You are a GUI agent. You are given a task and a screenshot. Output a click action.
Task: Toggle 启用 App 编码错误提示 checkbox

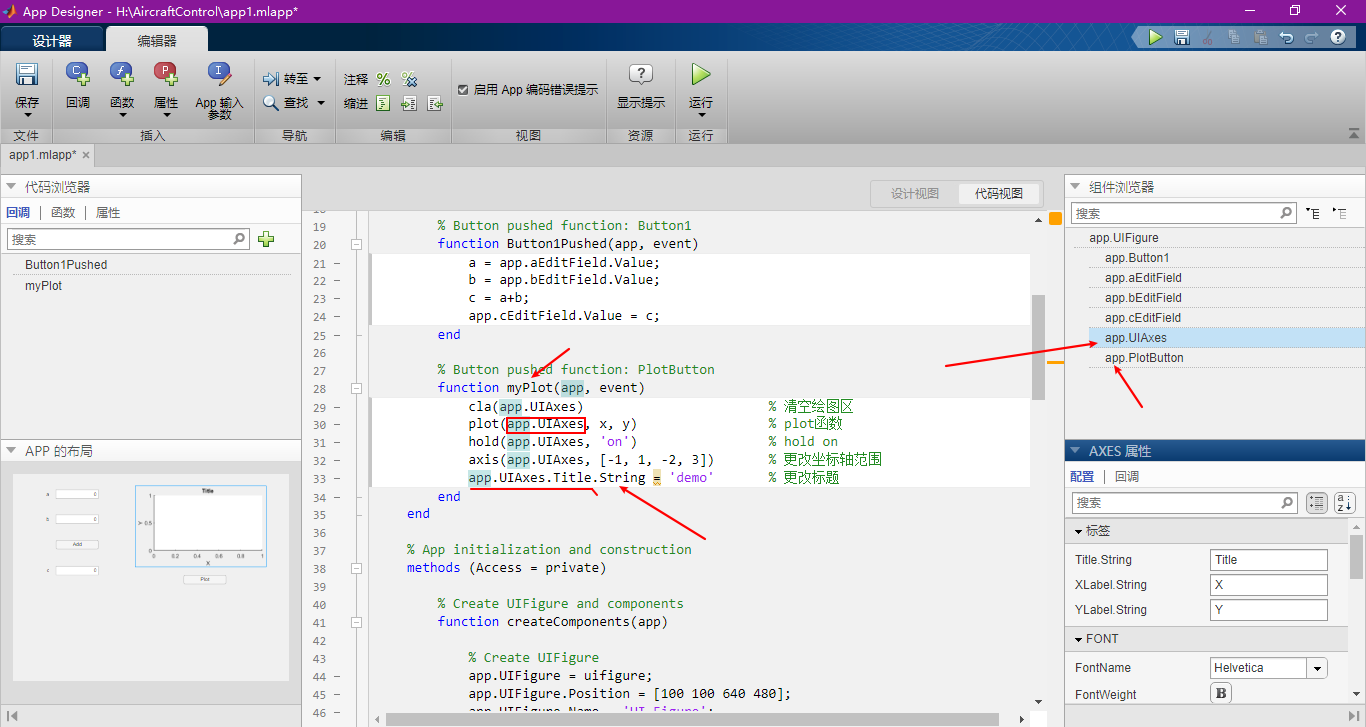point(463,88)
